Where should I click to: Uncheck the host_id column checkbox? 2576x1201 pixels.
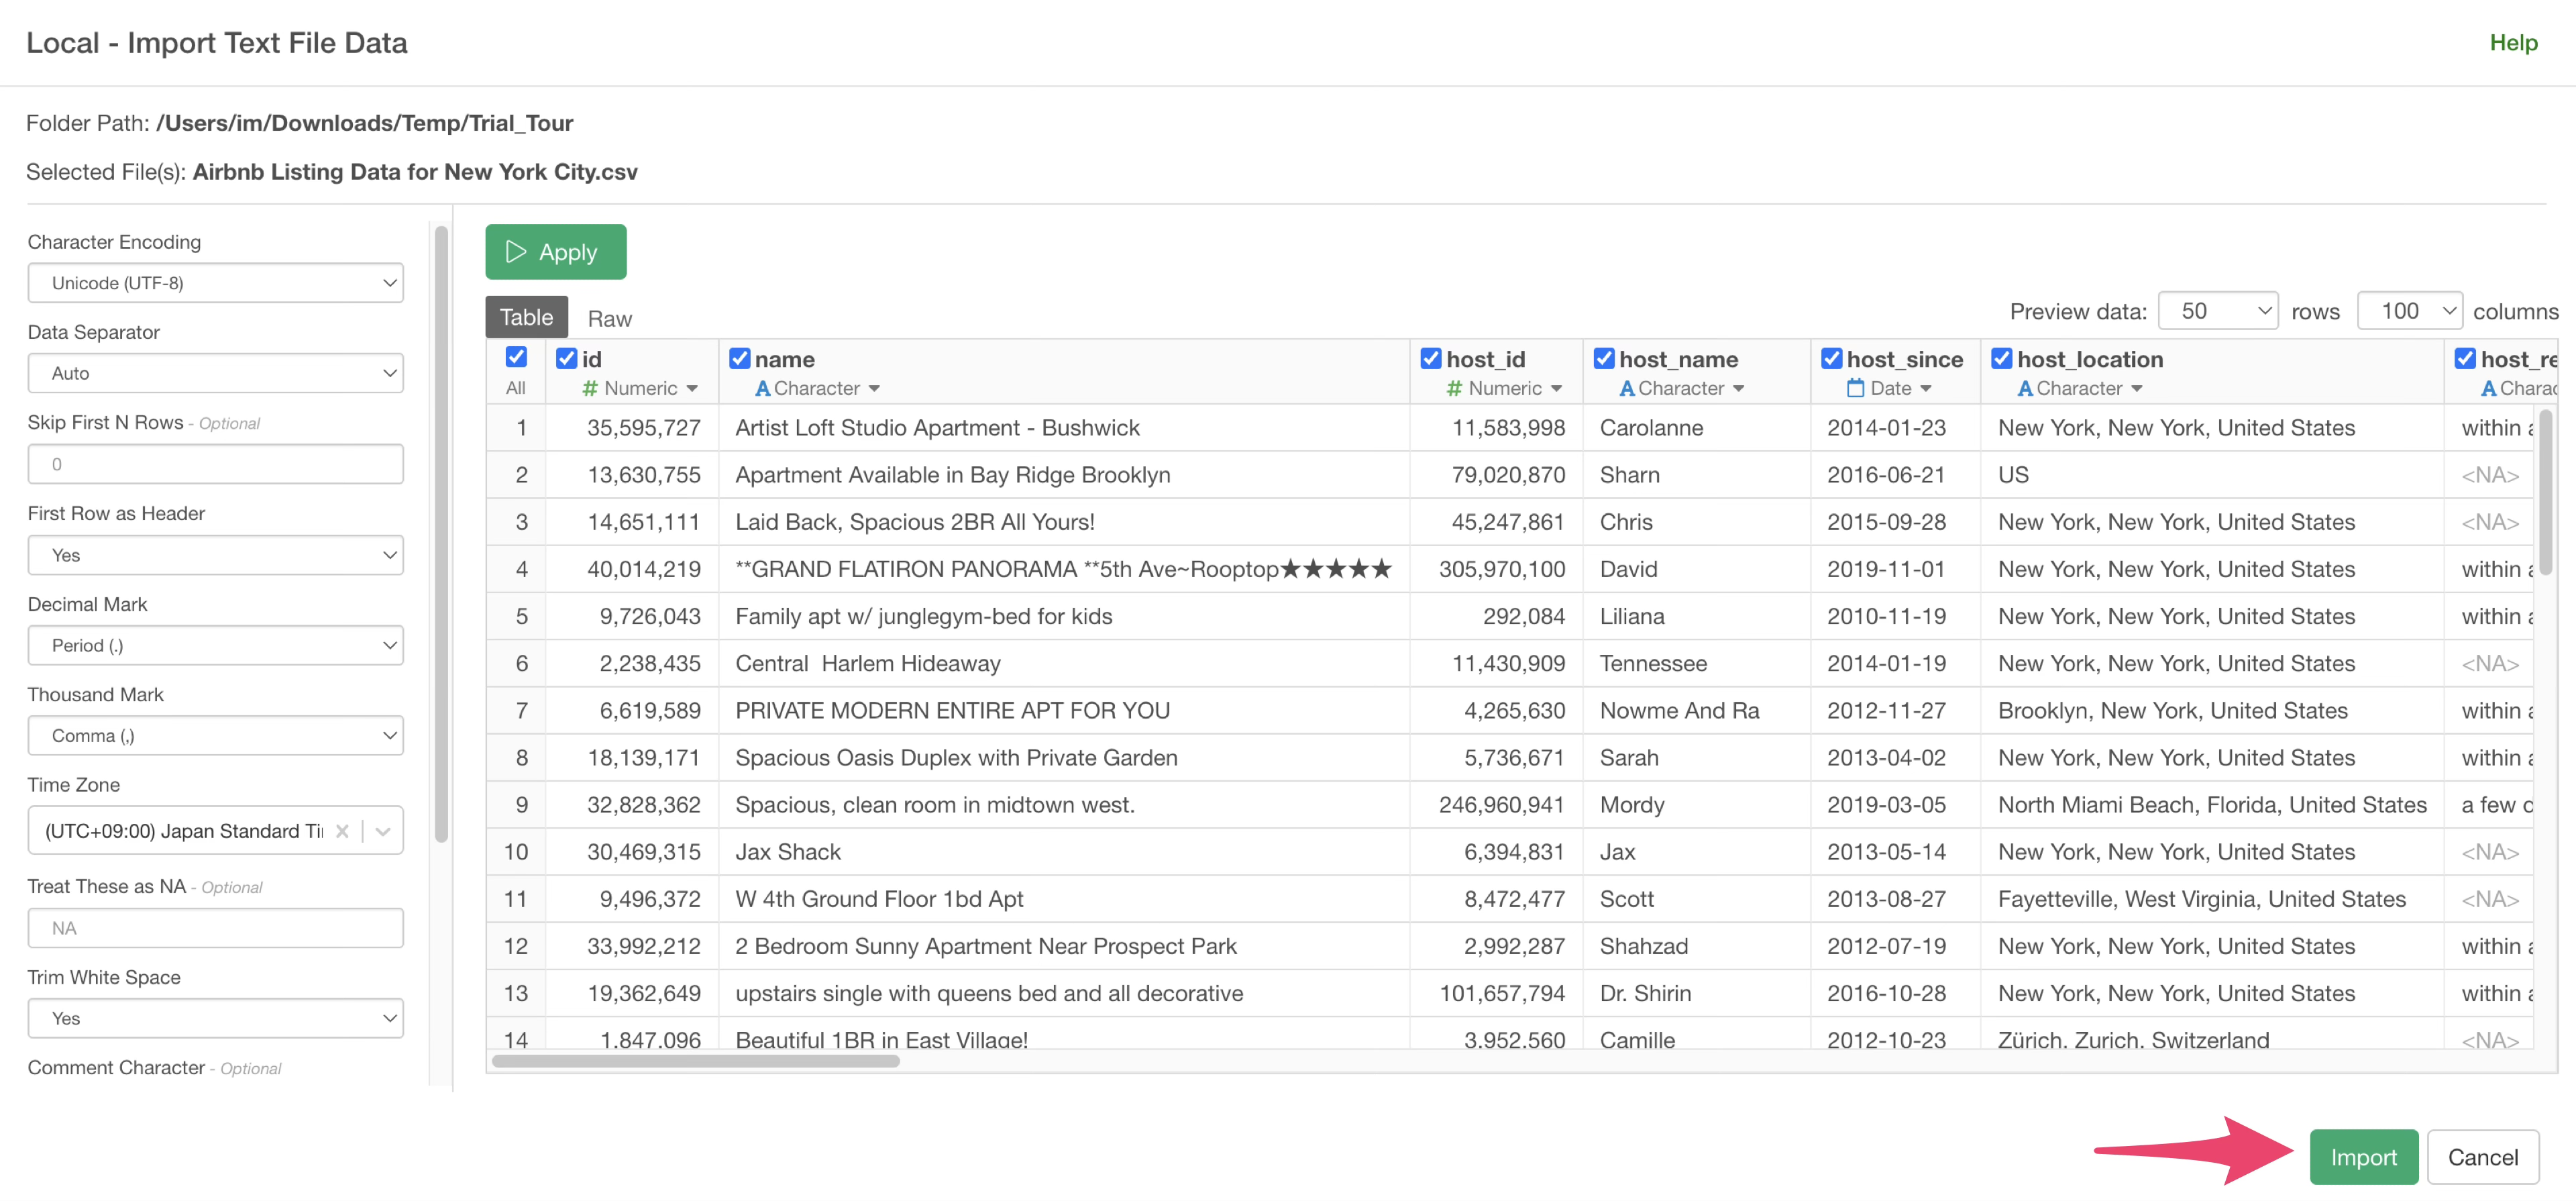coord(1431,358)
